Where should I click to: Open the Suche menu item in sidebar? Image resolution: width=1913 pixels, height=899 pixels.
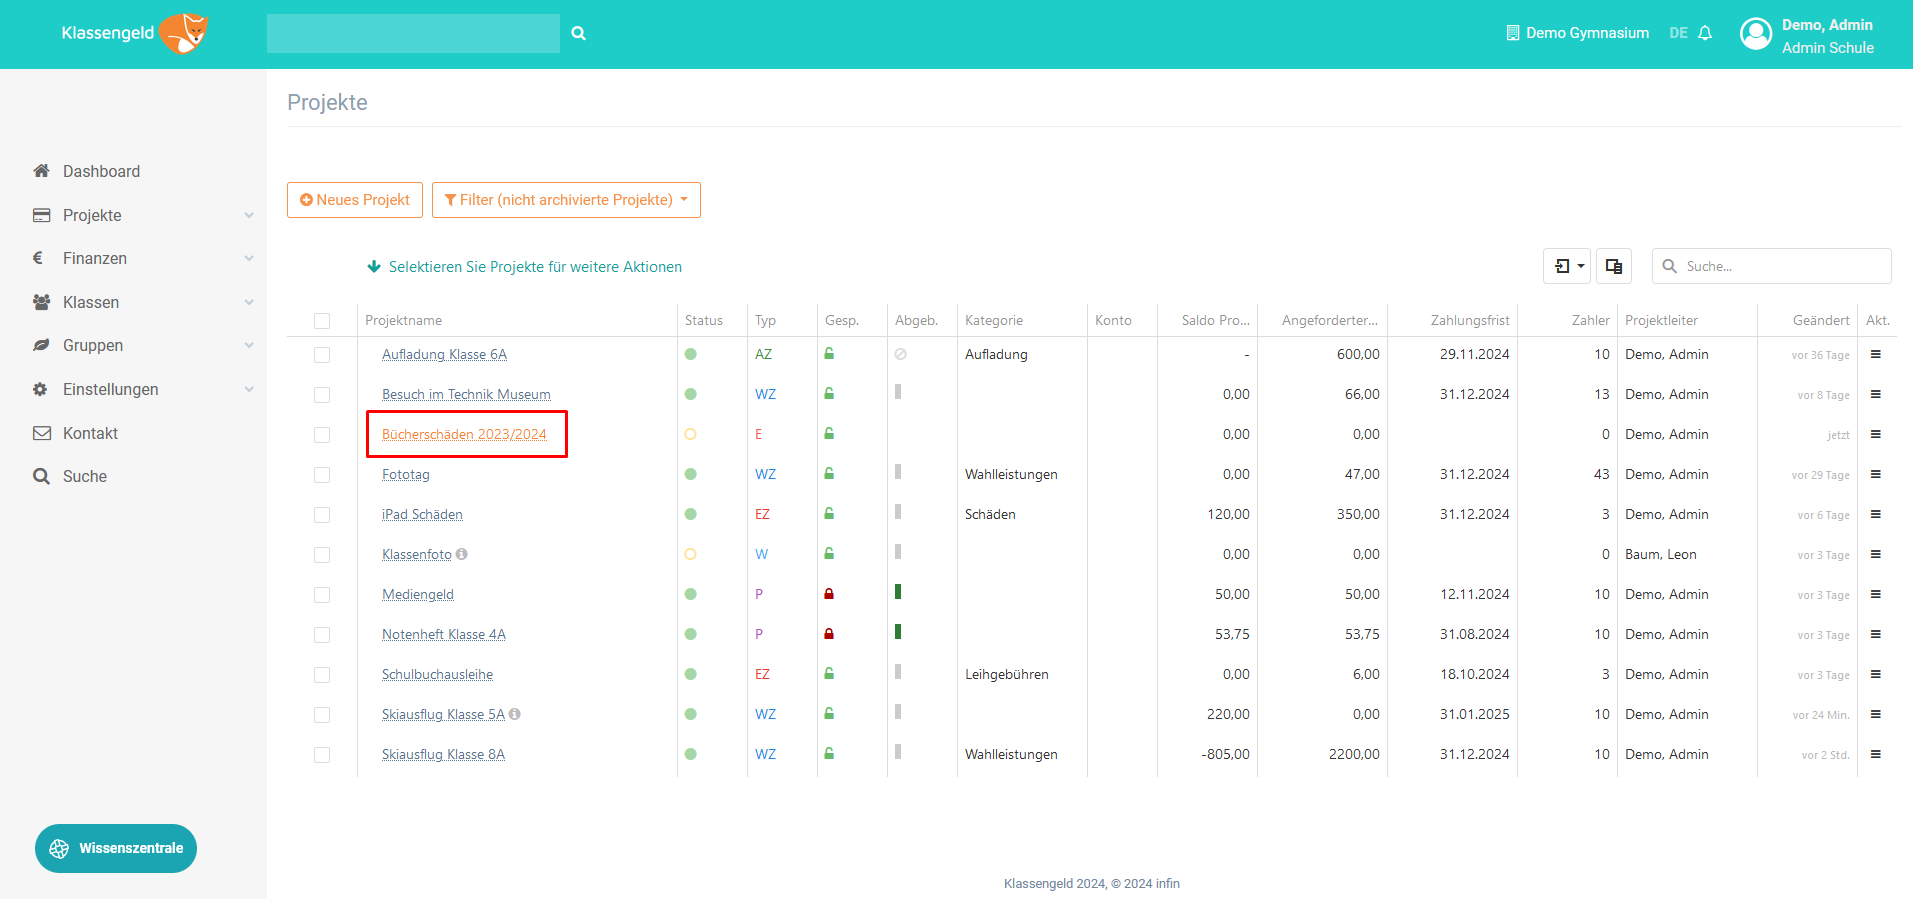tap(84, 476)
